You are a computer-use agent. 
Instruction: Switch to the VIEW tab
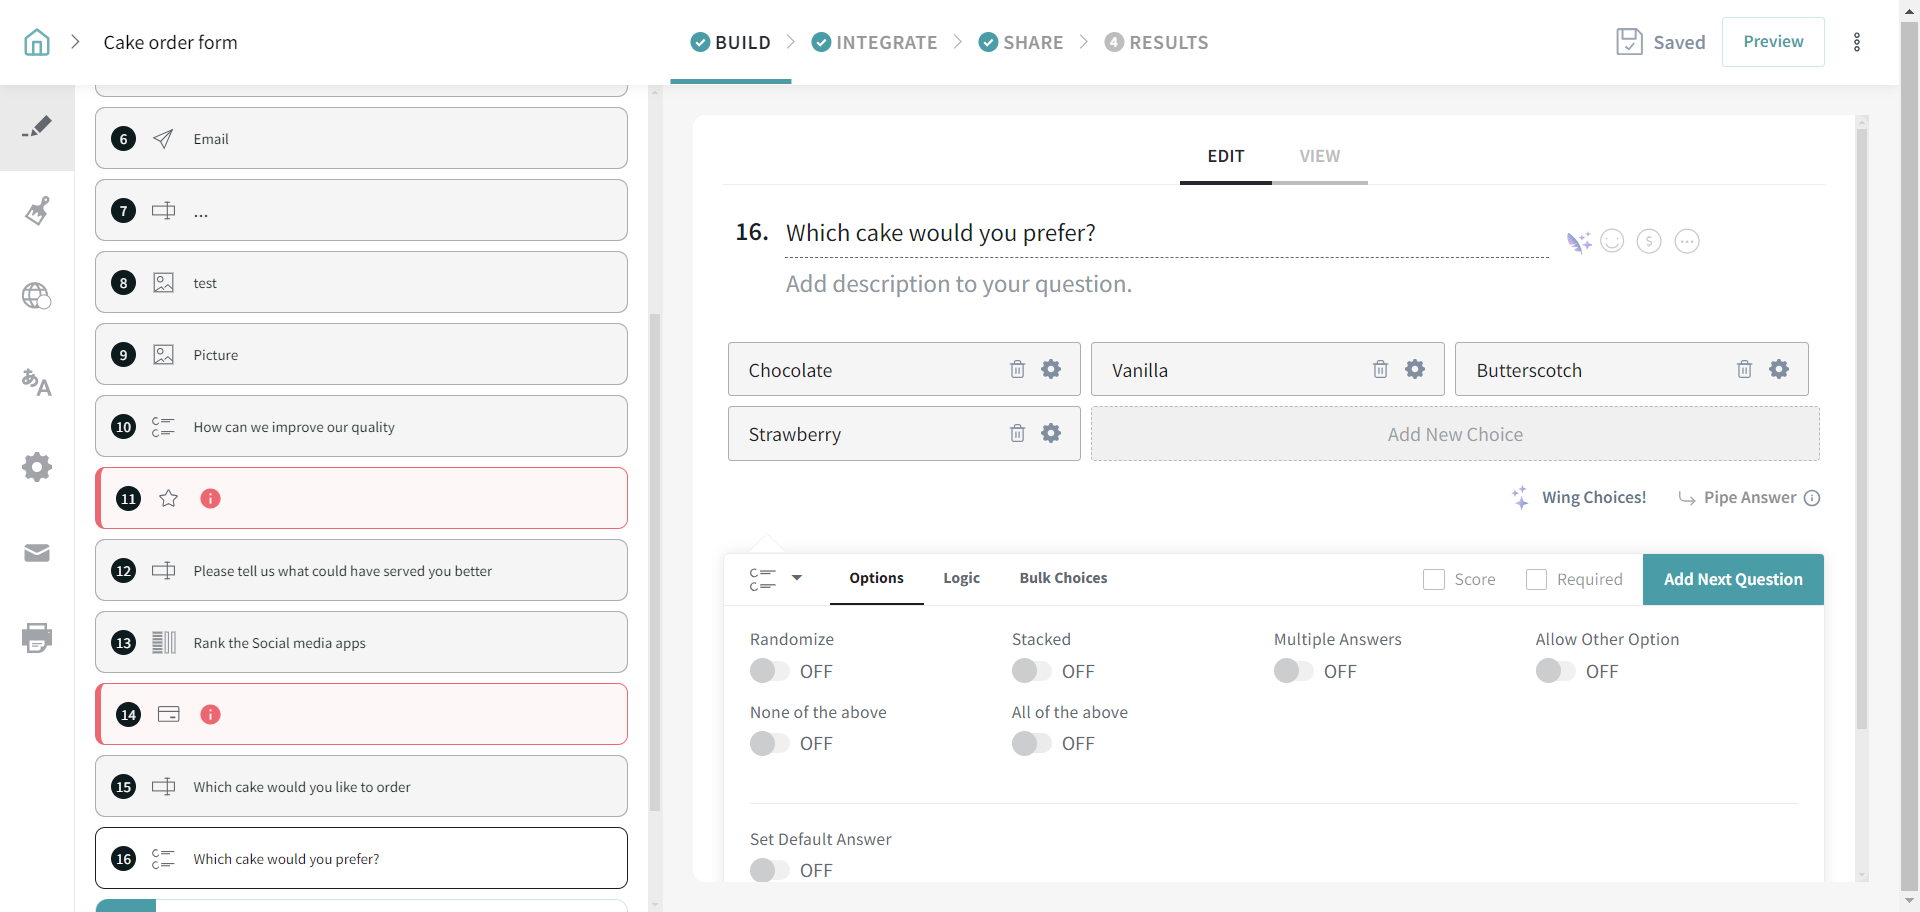point(1319,156)
